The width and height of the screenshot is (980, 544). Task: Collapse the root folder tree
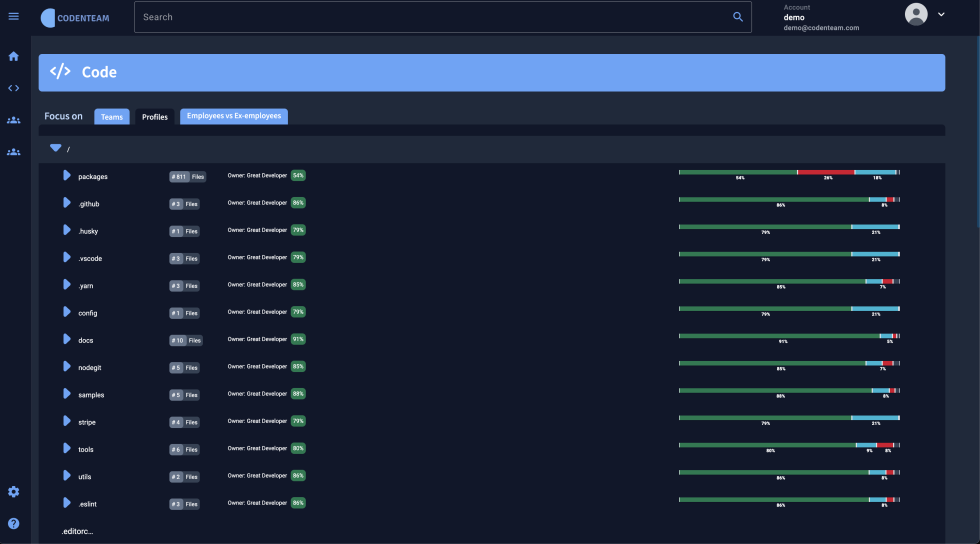coord(56,148)
